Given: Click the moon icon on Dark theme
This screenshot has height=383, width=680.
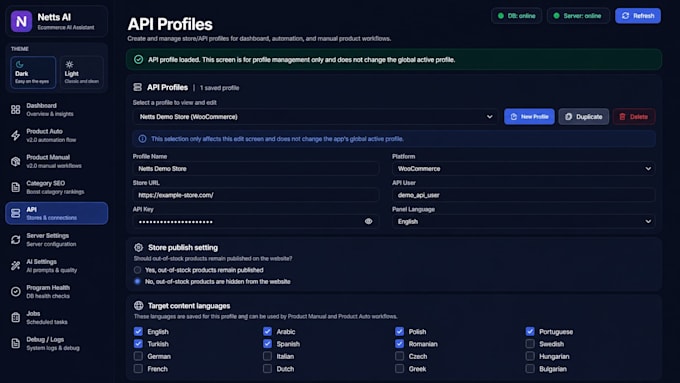Looking at the screenshot, I should click(20, 65).
